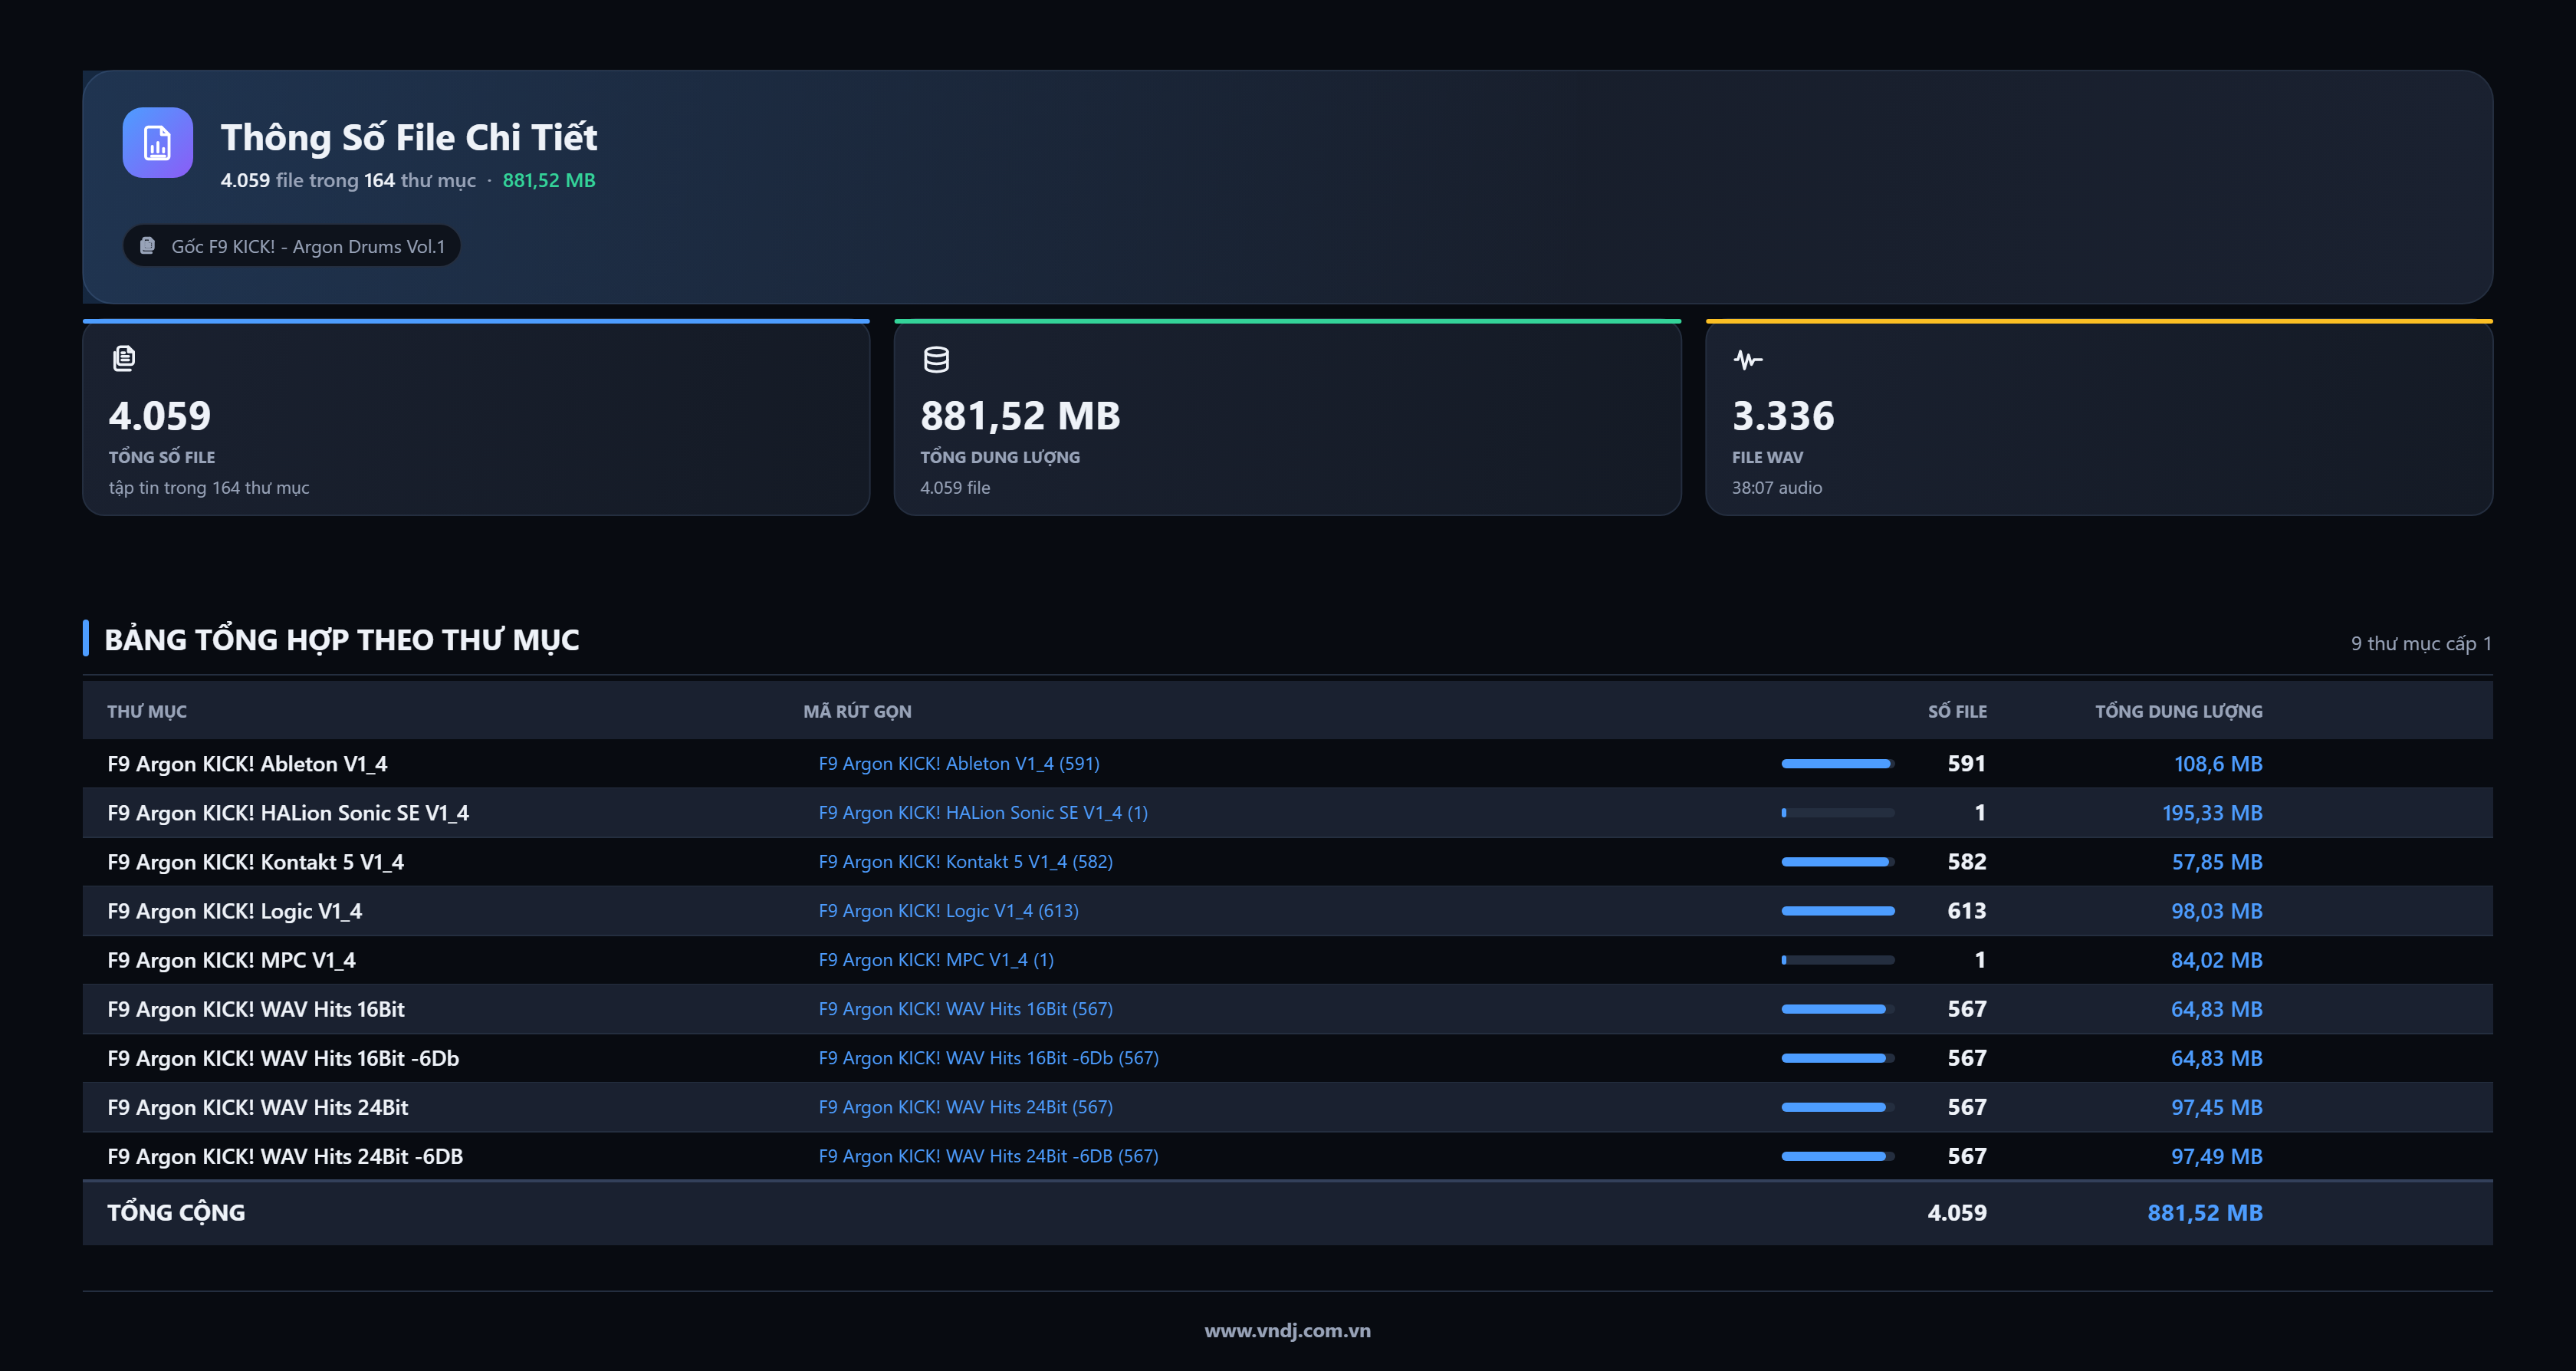Open the F9 Argon KICK! Kontakt 5 V1_4 (582) link
Viewport: 2576px width, 1371px height.
(x=965, y=861)
